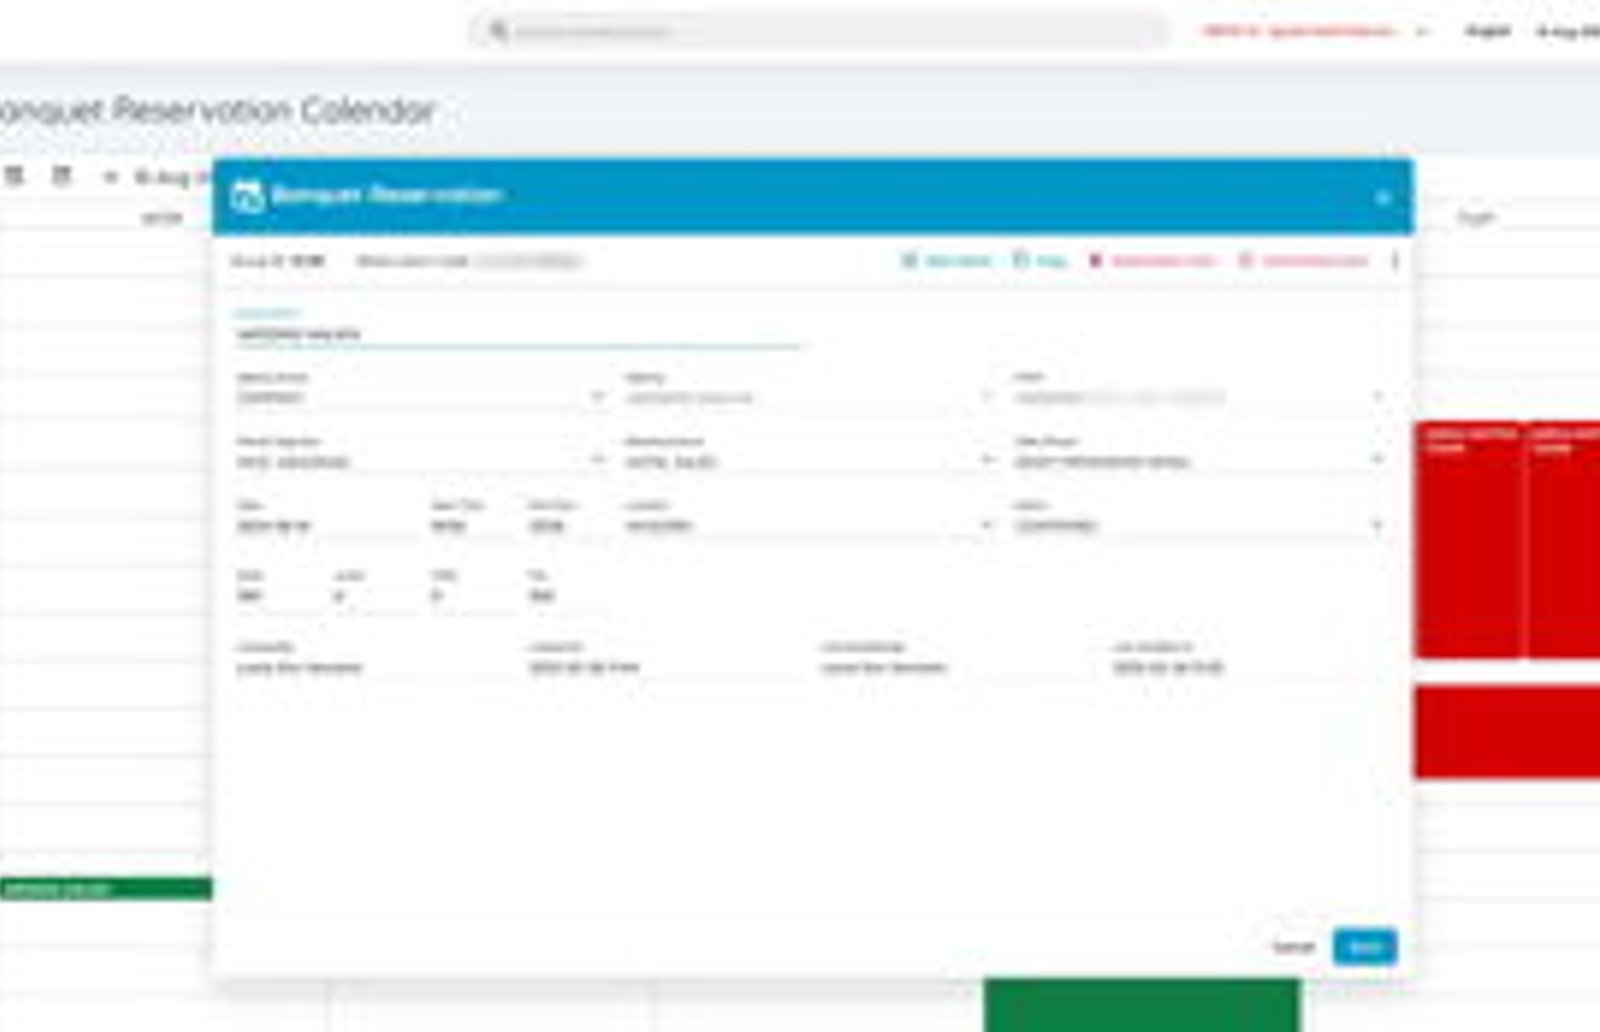This screenshot has width=1600, height=1032.
Task: Click the pink cancel-reservation action in toolbar
Action: coord(1304,261)
